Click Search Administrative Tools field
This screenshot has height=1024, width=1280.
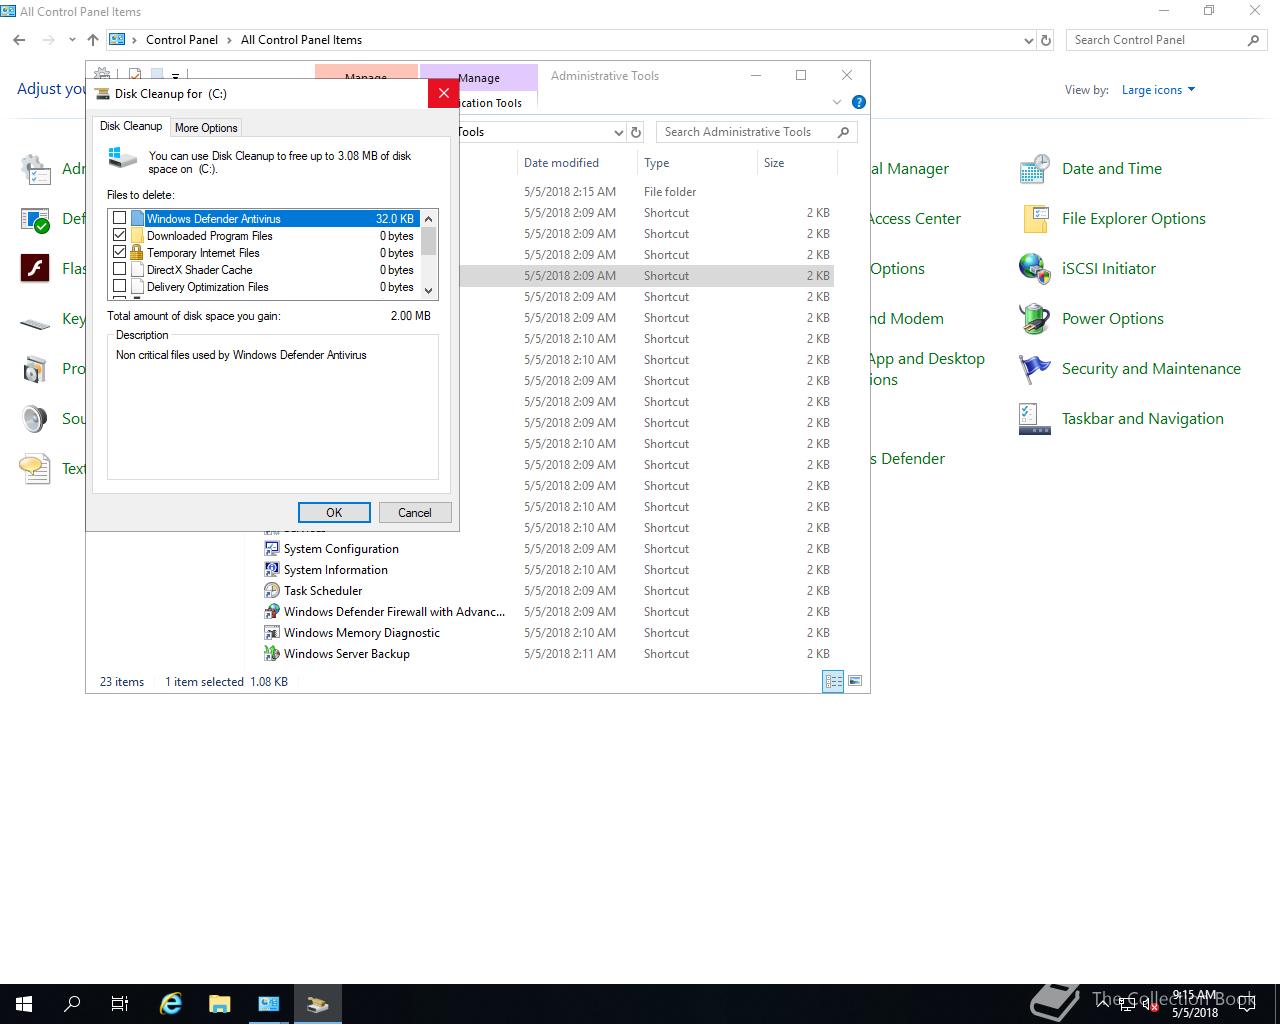(757, 132)
